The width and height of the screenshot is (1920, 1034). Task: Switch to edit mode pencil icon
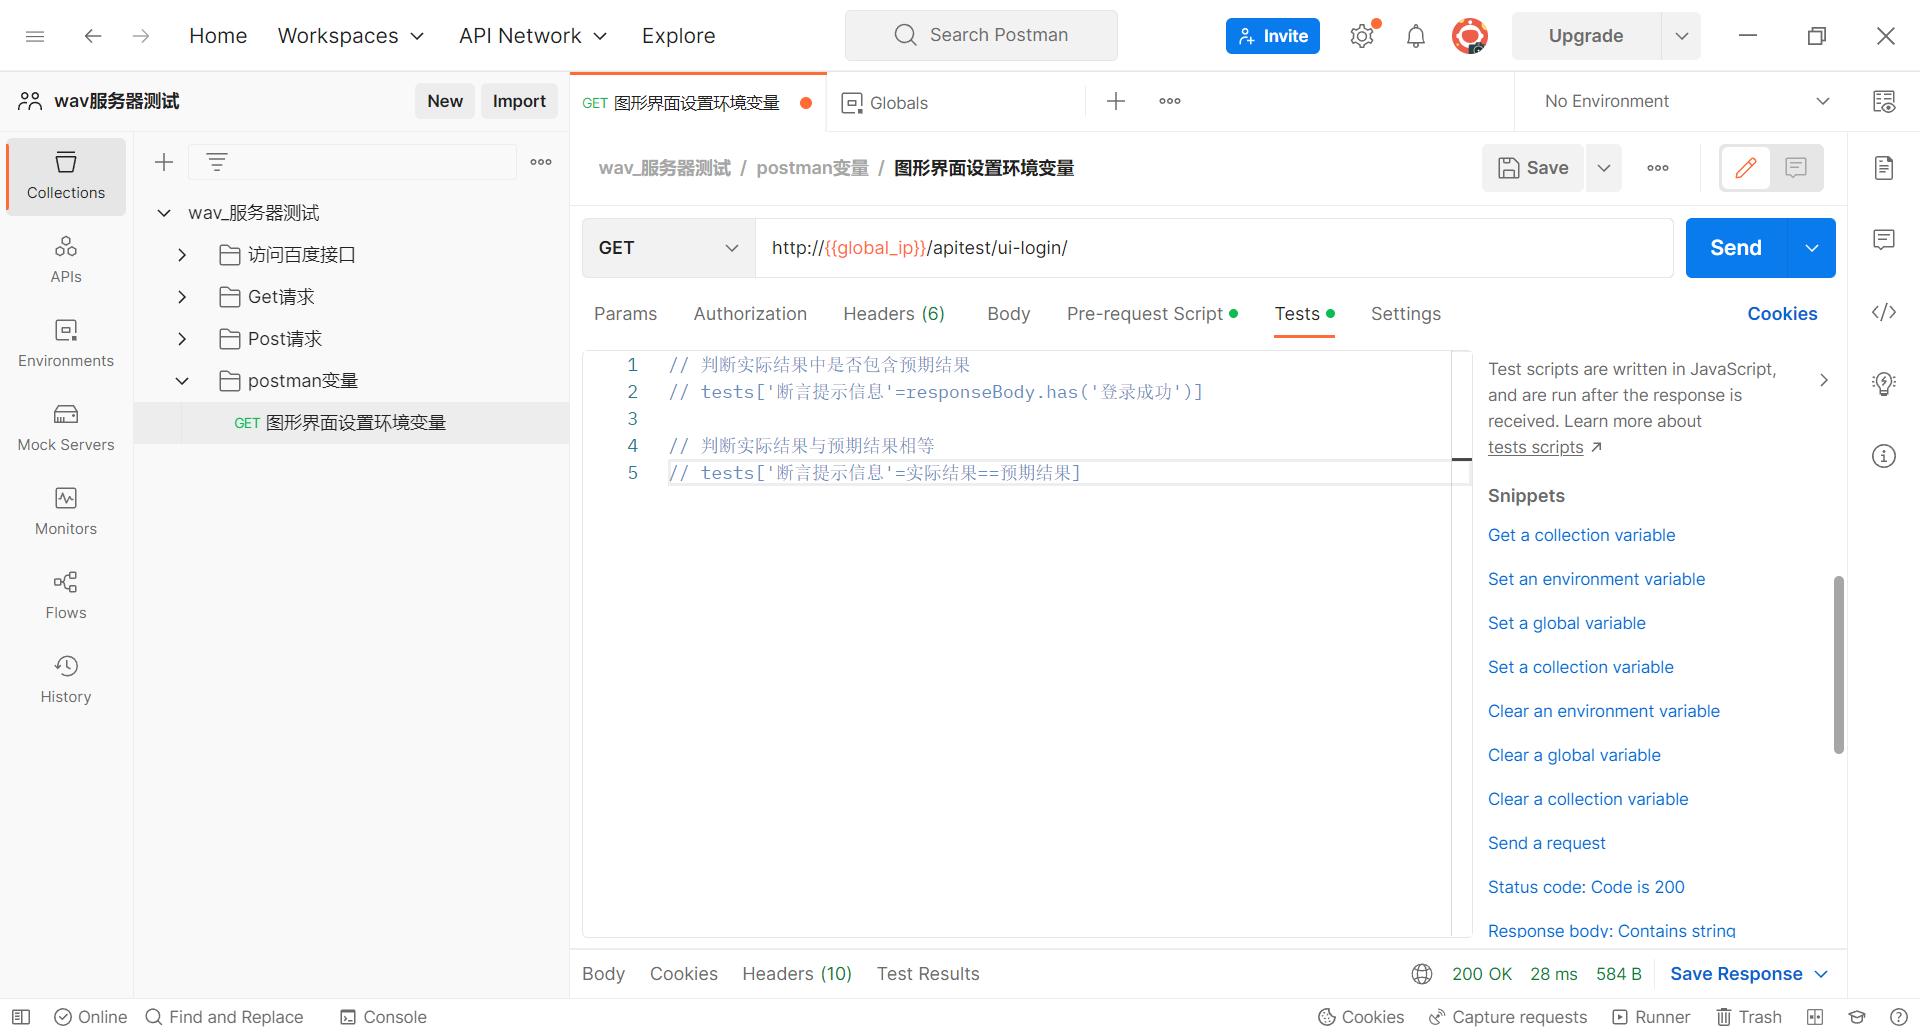(1746, 168)
